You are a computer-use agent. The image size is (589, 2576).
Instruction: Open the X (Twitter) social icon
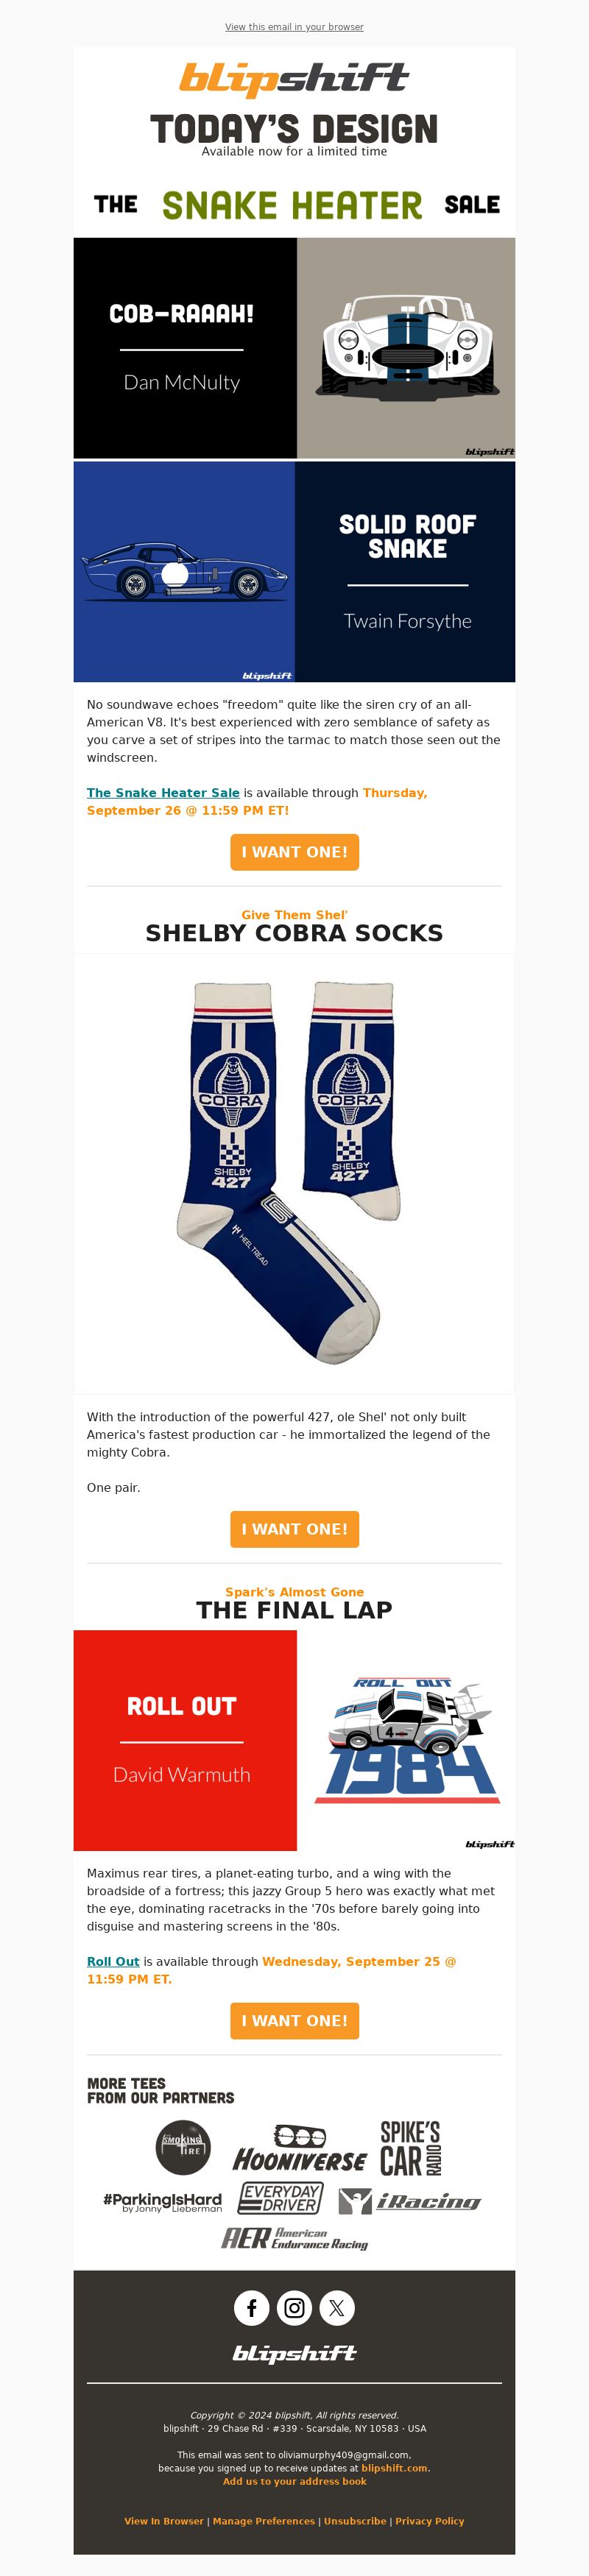(337, 2308)
